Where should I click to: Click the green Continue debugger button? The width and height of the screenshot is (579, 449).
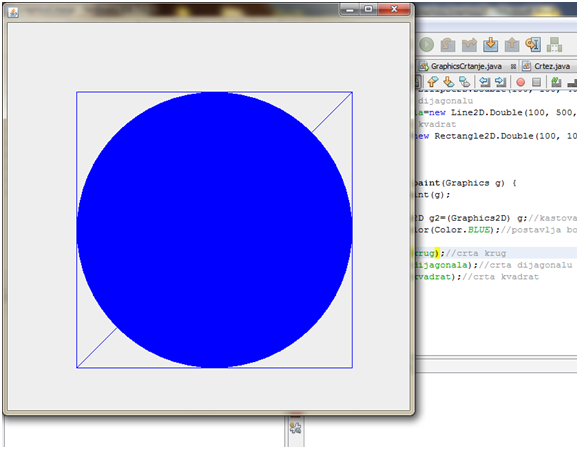426,45
